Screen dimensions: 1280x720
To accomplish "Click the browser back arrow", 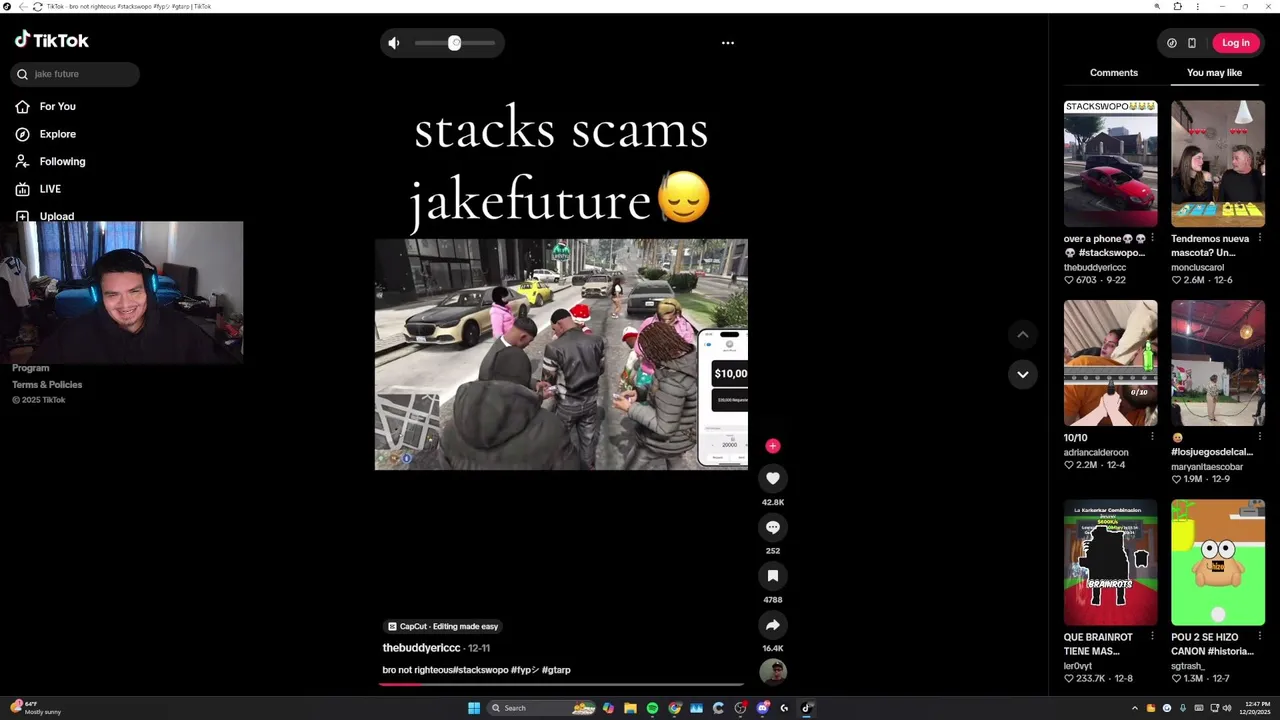I will click(x=22, y=6).
